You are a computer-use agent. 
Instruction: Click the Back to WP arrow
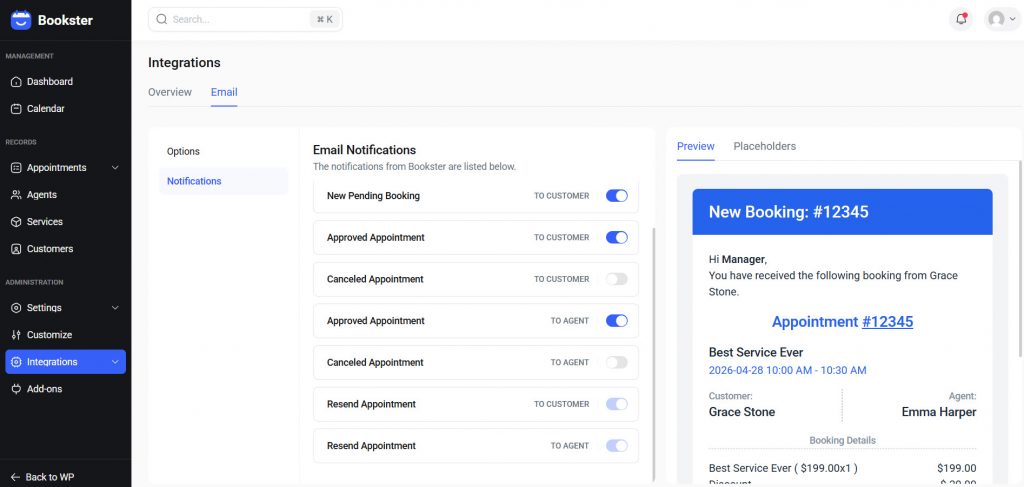point(15,477)
